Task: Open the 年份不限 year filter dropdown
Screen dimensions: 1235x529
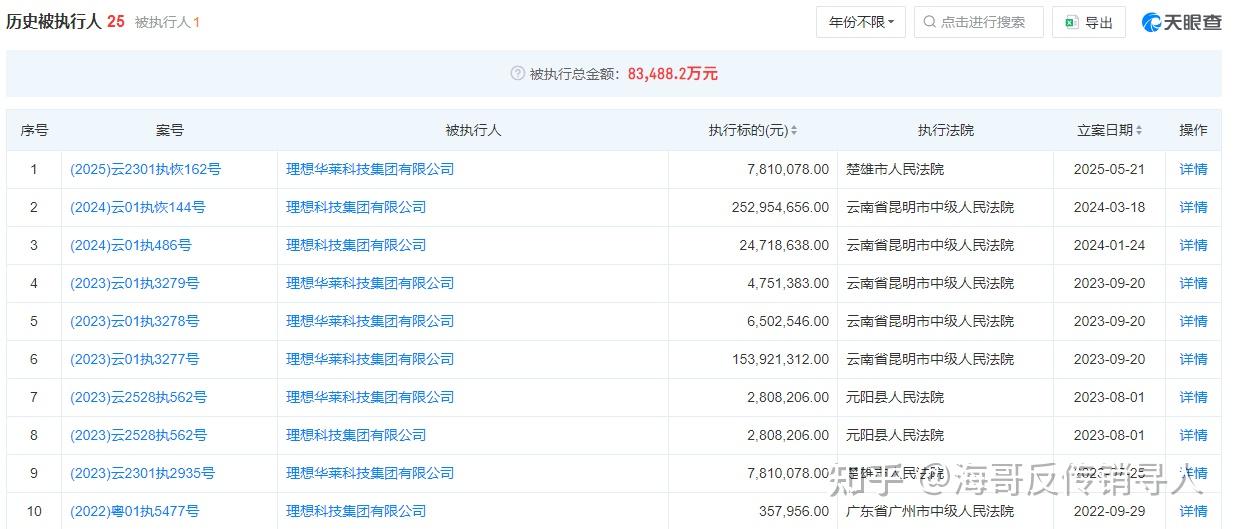Action: 861,22
